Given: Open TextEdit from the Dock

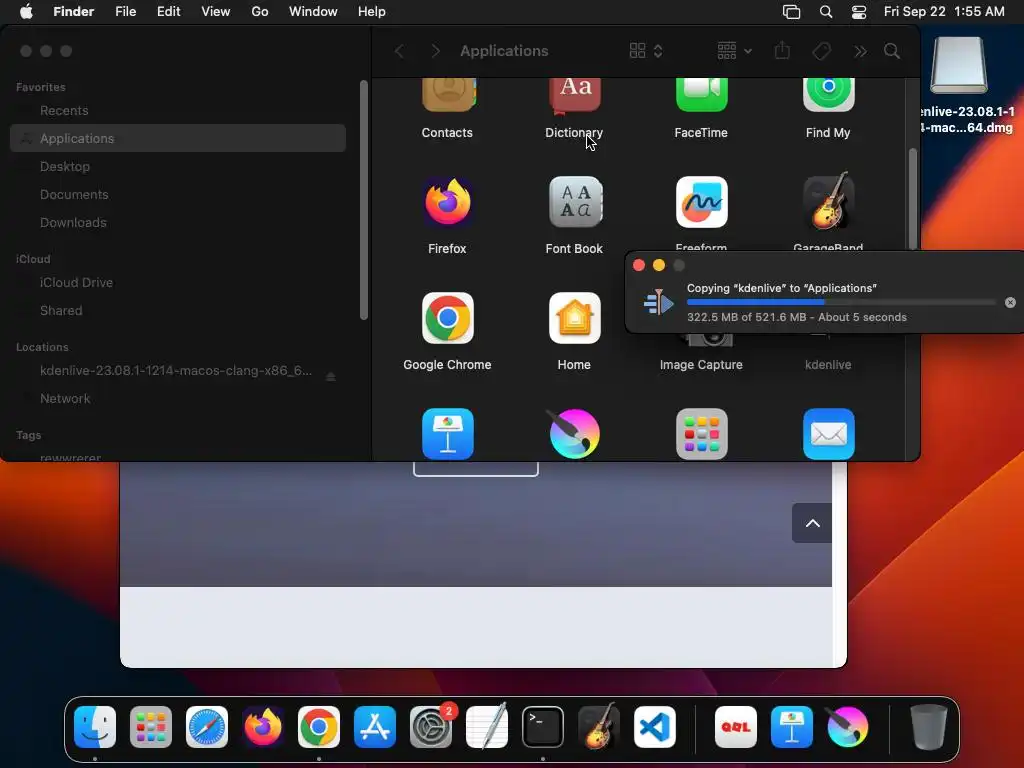Looking at the screenshot, I should pyautogui.click(x=487, y=727).
